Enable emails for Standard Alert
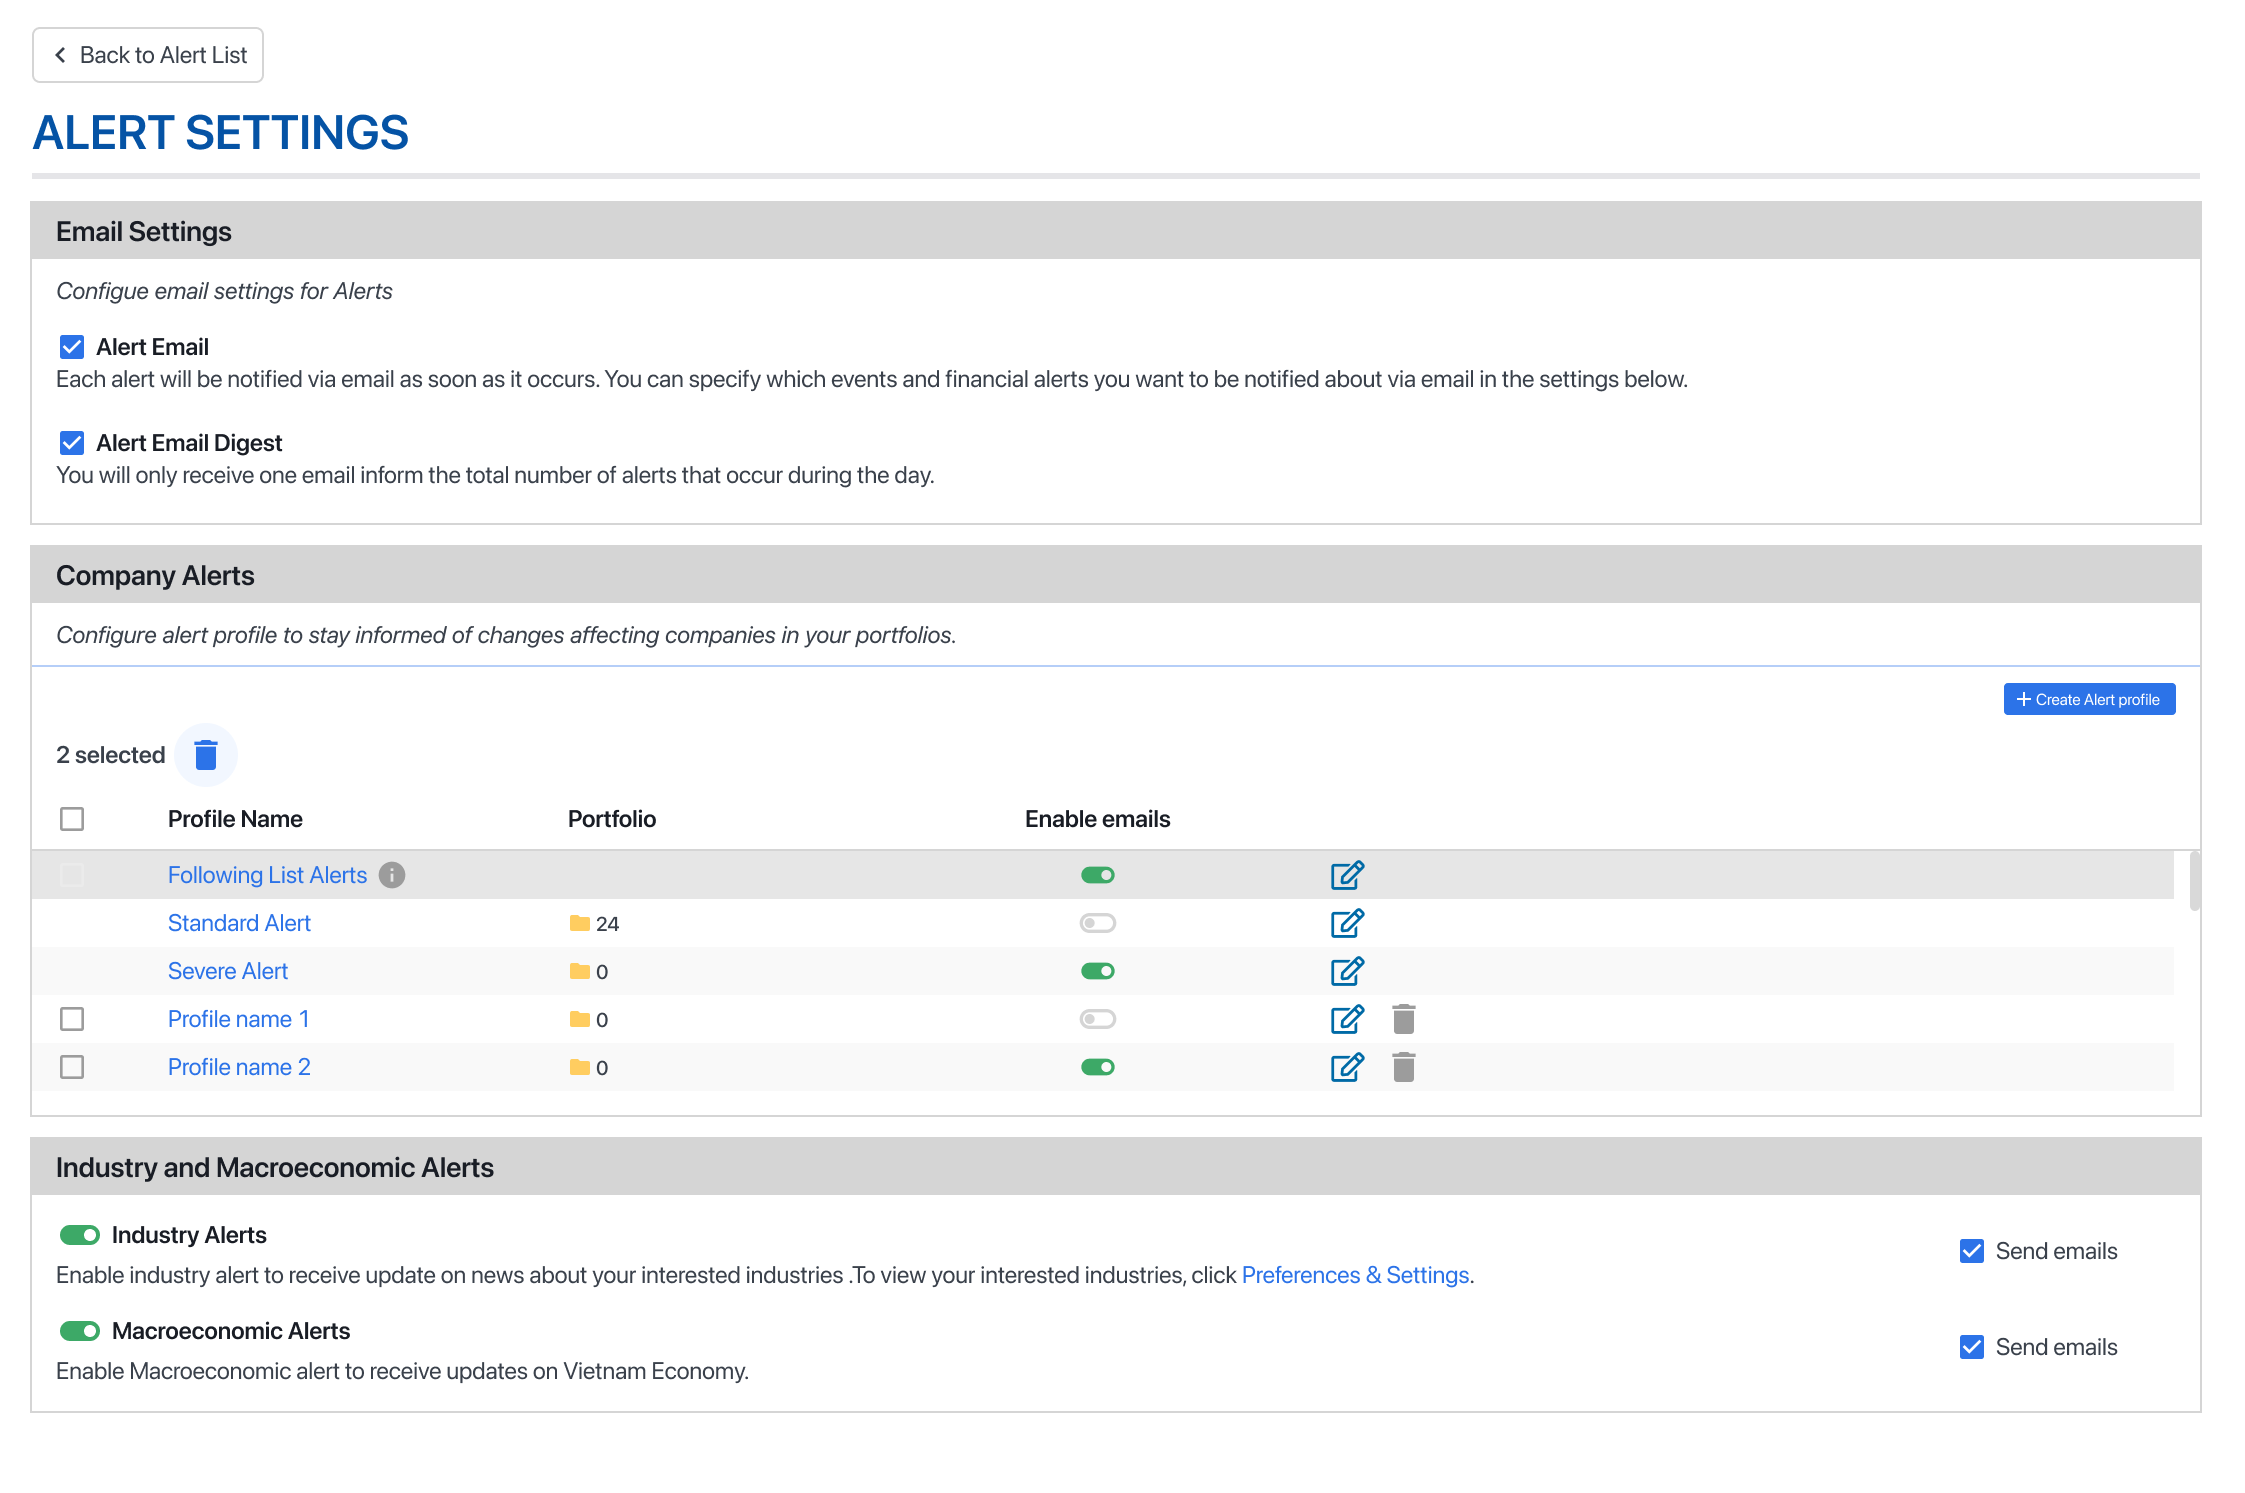This screenshot has width=2245, height=1493. pos(1097,923)
